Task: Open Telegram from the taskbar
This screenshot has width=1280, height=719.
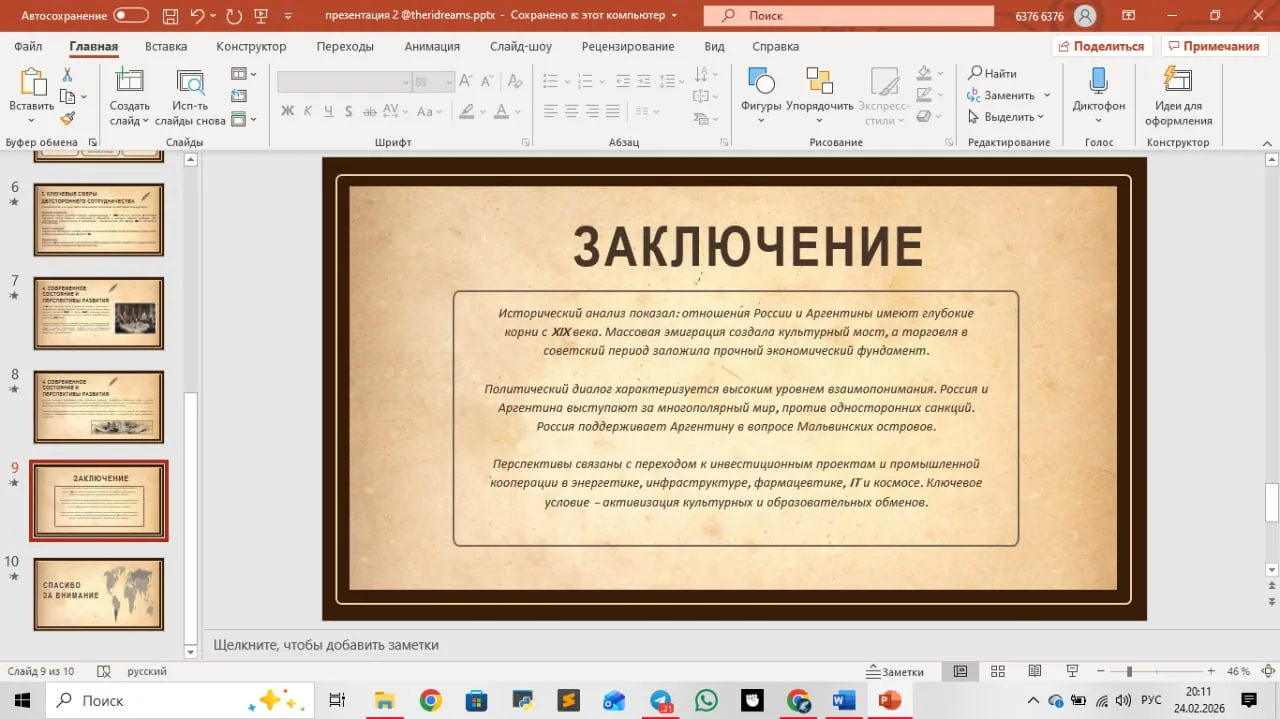Action: coord(660,701)
